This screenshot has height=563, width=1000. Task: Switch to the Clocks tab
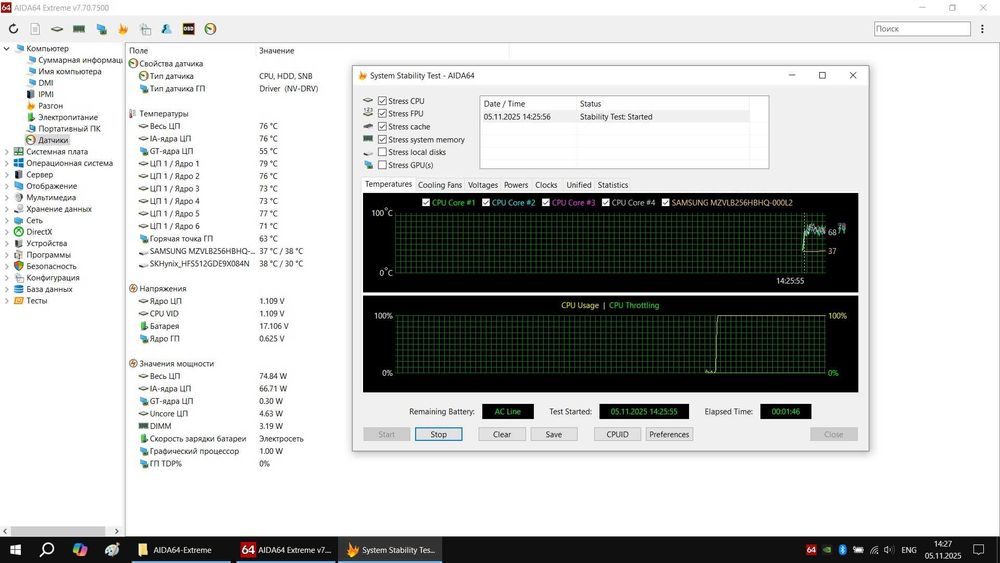[546, 185]
